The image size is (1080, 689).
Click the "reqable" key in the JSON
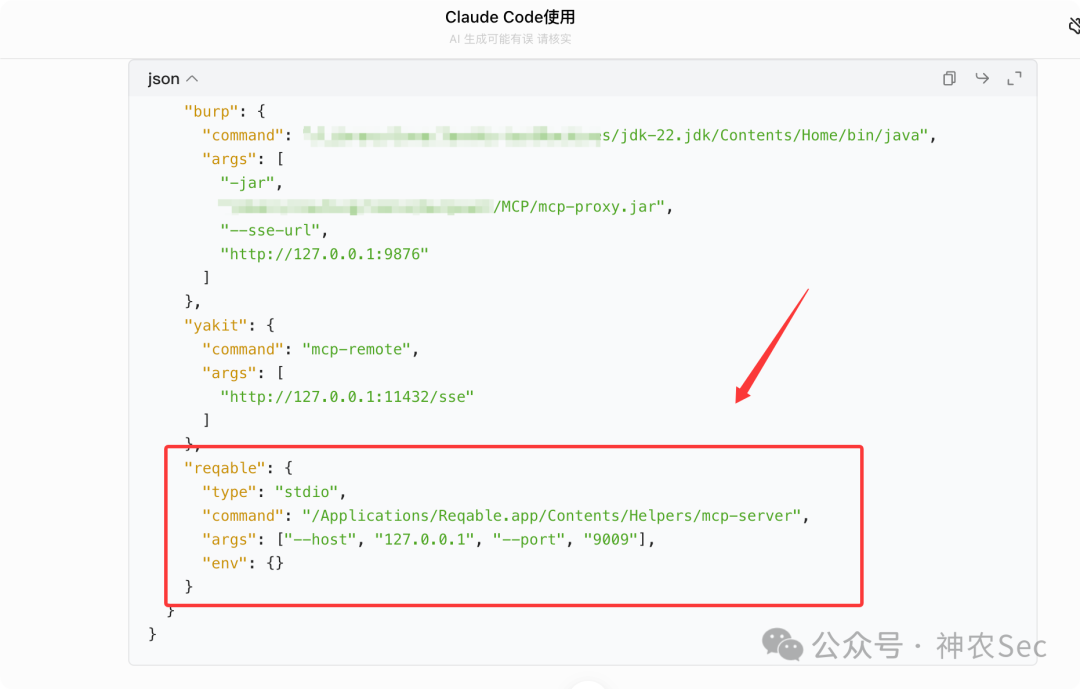pos(225,469)
